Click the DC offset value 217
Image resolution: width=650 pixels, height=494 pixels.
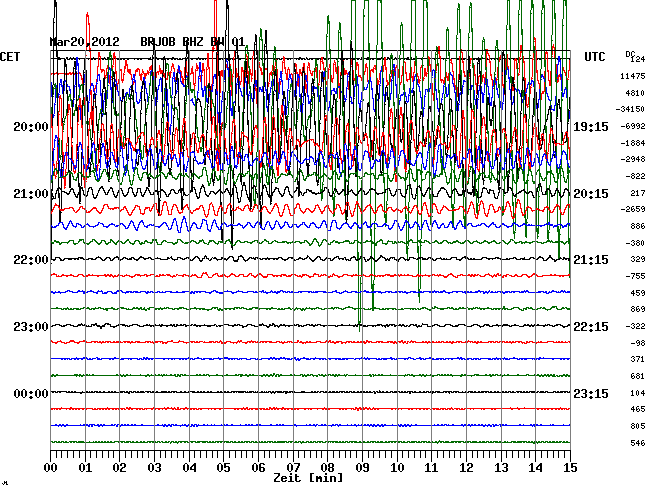pyautogui.click(x=638, y=193)
